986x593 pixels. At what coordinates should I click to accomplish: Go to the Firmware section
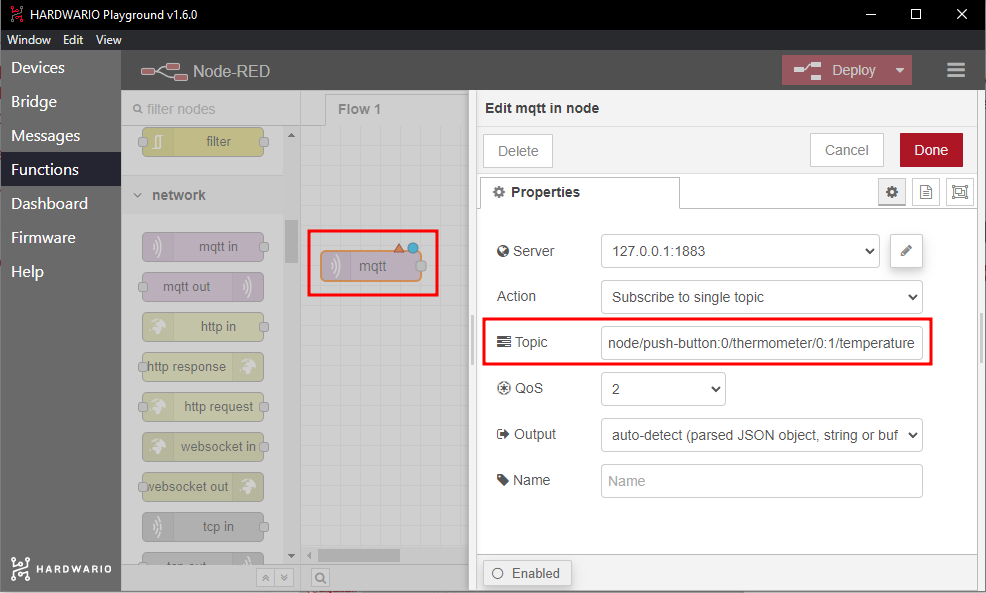click(x=60, y=237)
